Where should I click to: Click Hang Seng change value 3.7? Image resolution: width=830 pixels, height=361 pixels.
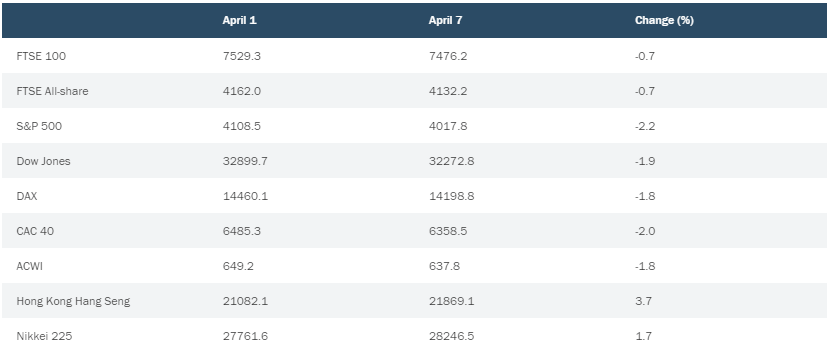[644, 301]
